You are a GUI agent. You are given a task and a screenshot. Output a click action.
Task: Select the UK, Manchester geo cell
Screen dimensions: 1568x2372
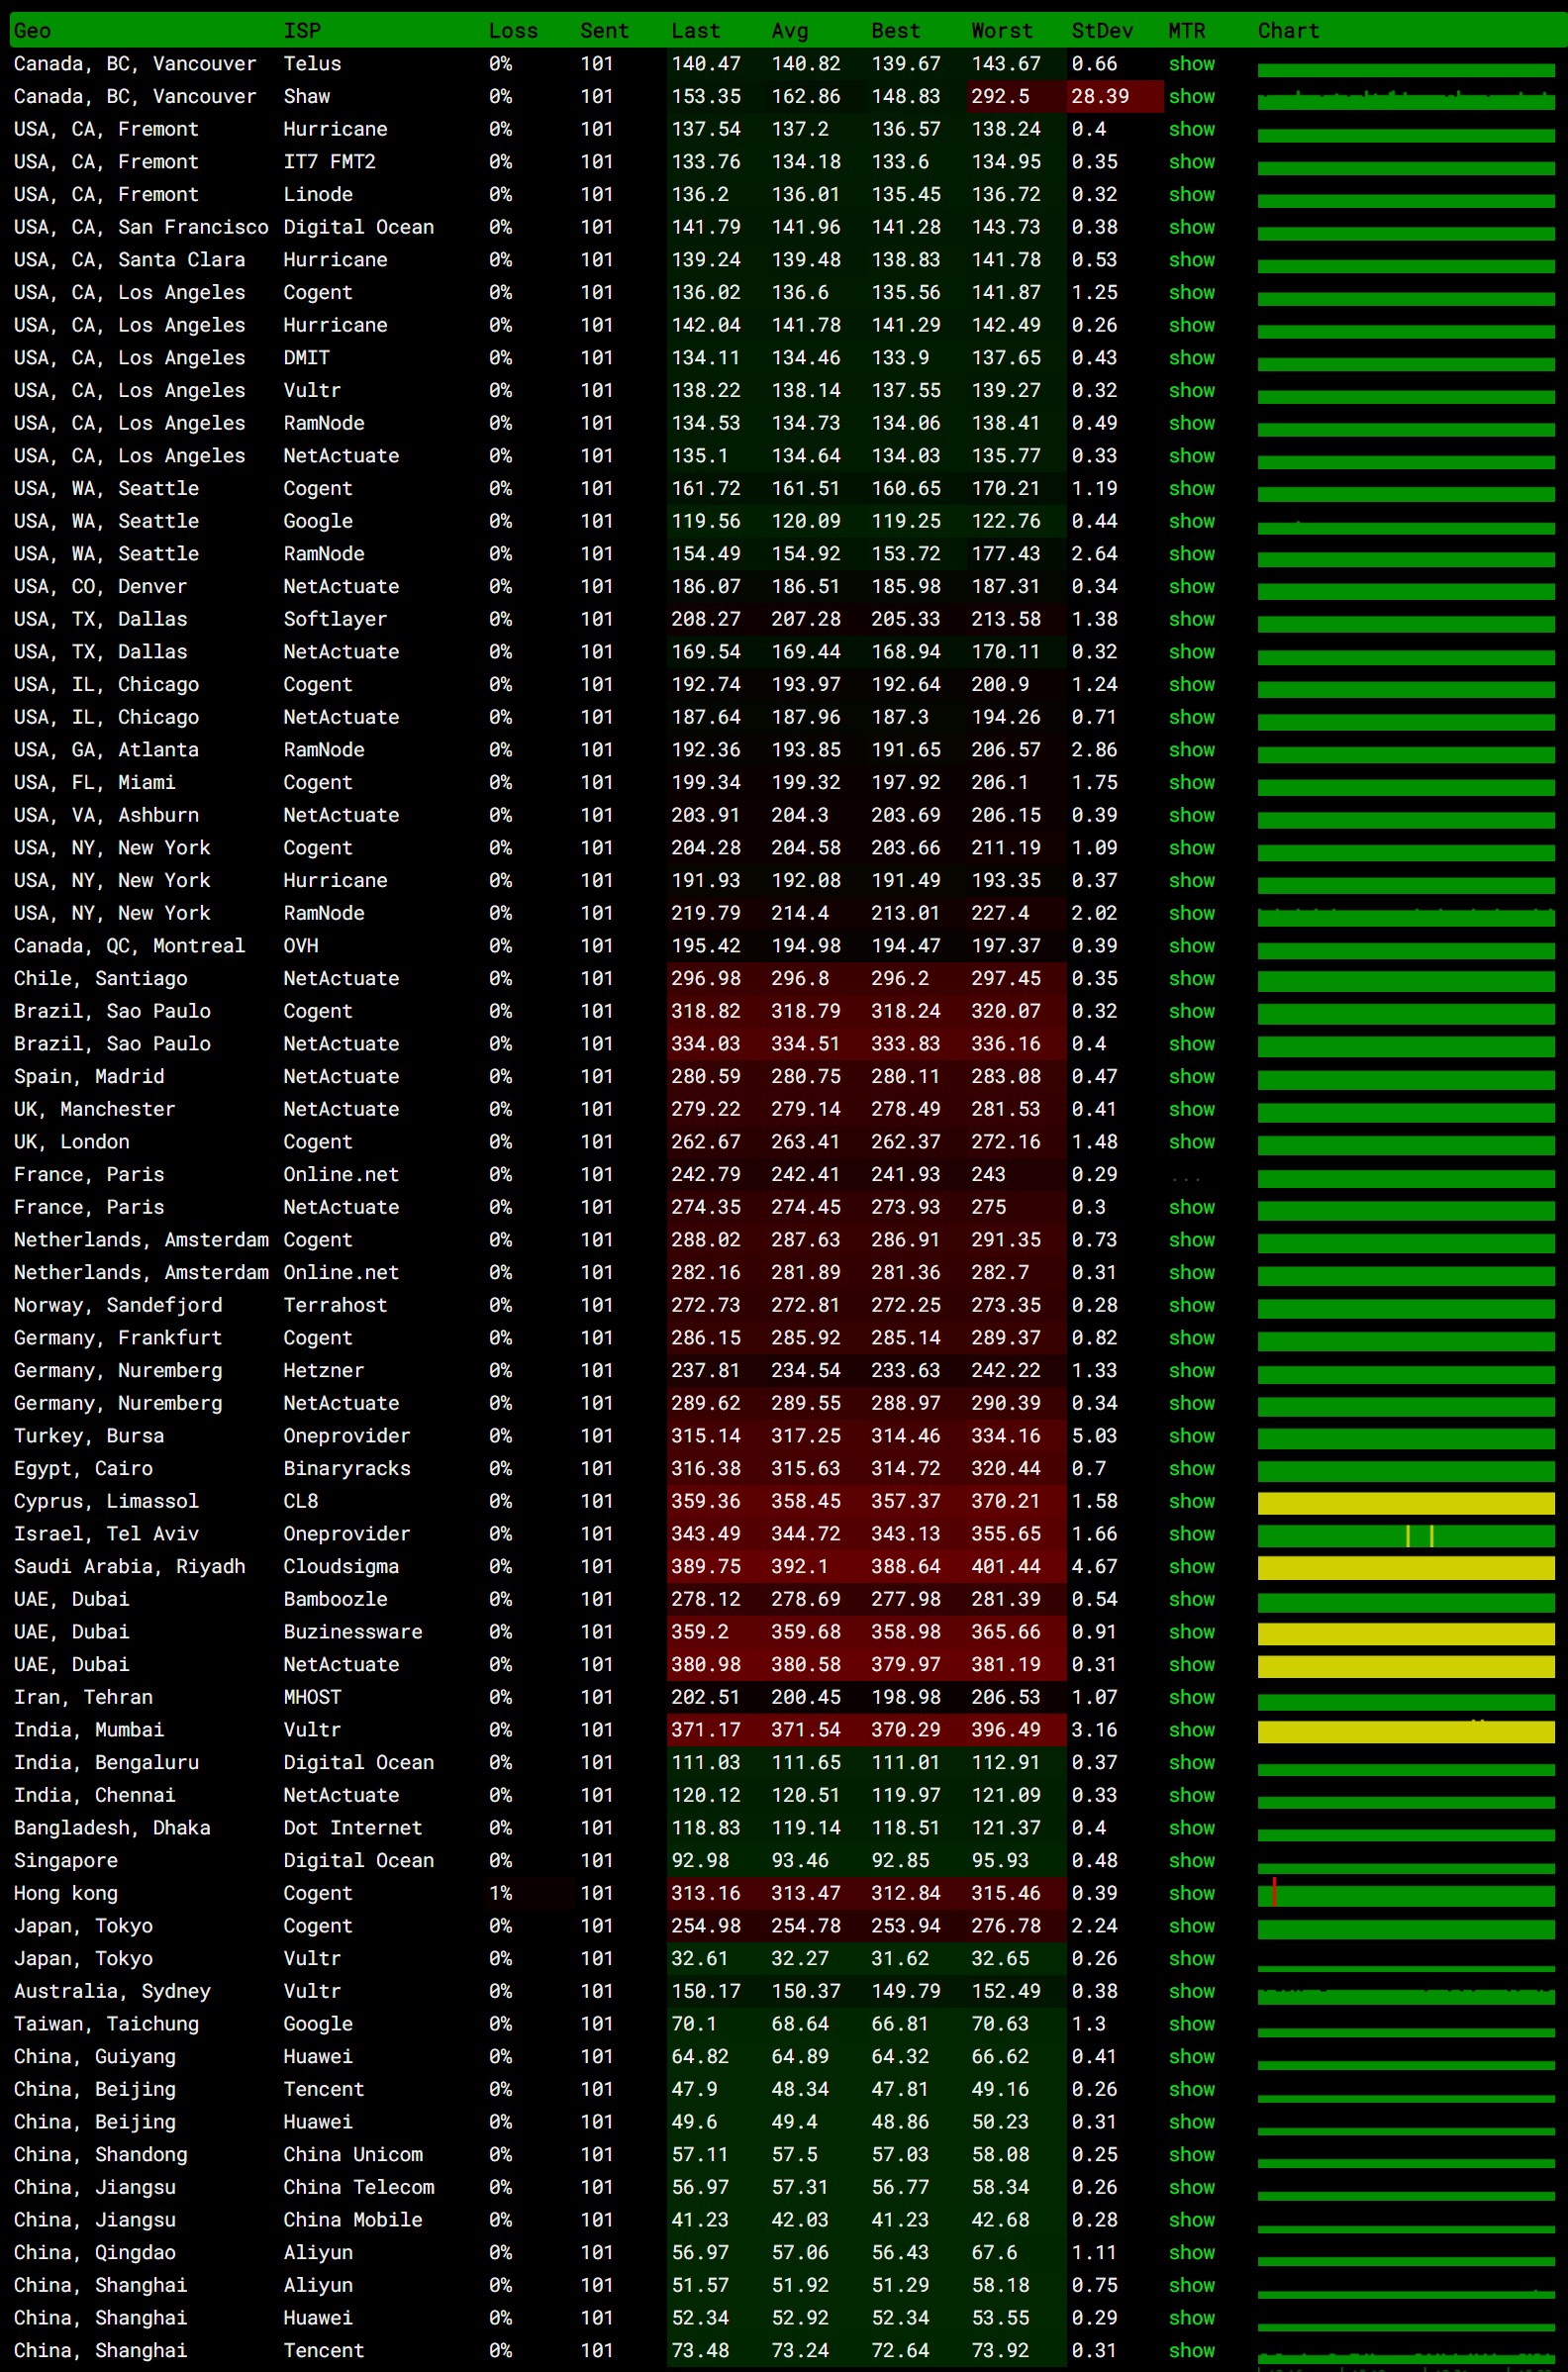click(x=94, y=1109)
